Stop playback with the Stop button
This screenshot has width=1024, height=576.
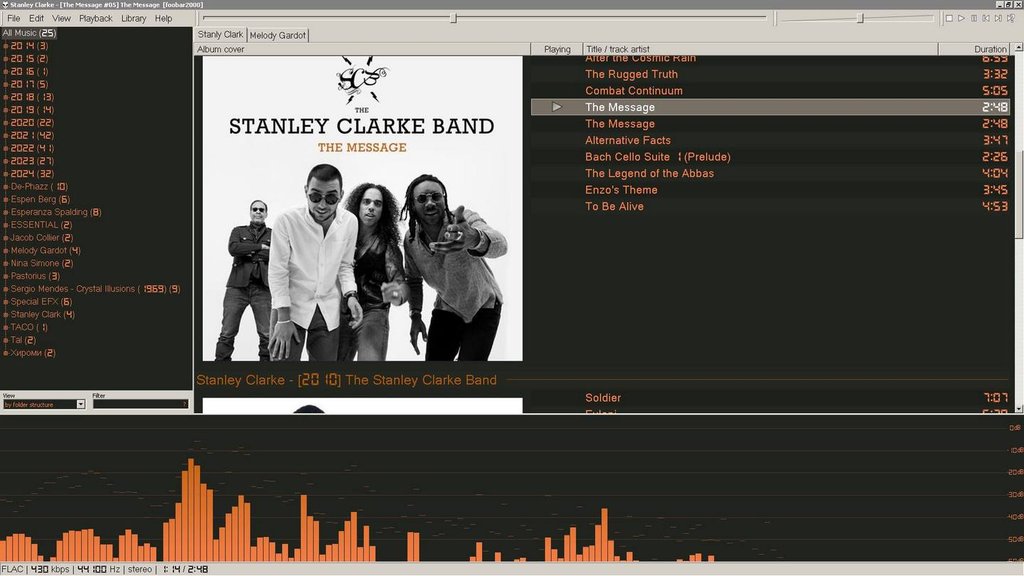tap(949, 18)
